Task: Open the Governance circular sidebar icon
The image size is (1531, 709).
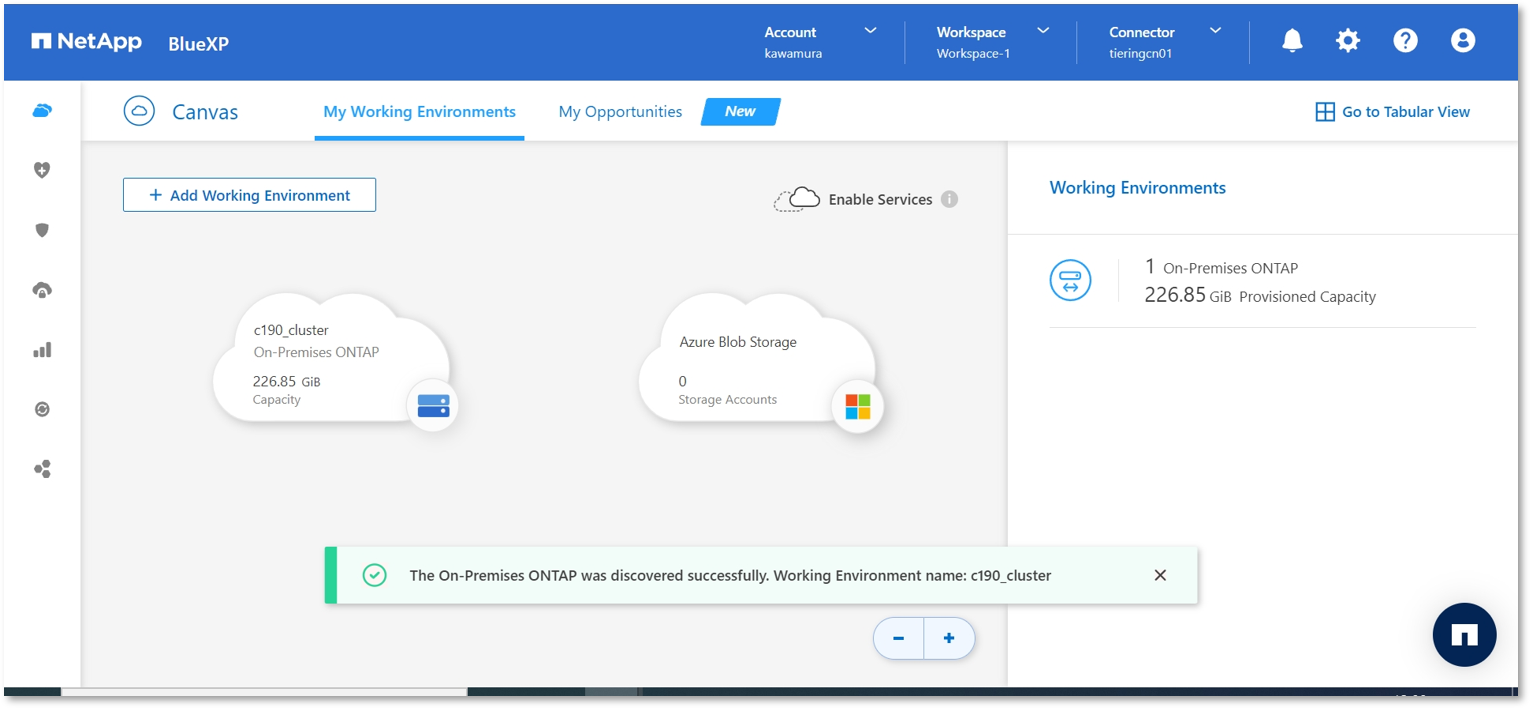Action: tap(42, 409)
